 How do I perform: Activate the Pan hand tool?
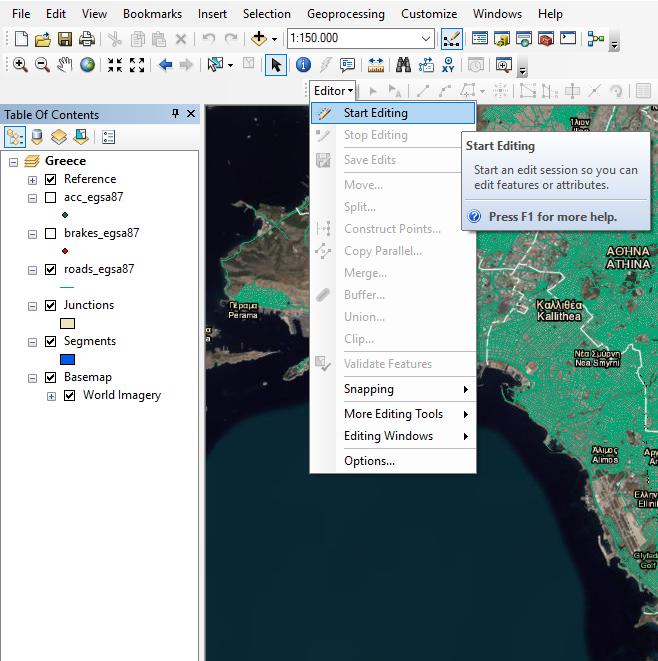[x=64, y=64]
